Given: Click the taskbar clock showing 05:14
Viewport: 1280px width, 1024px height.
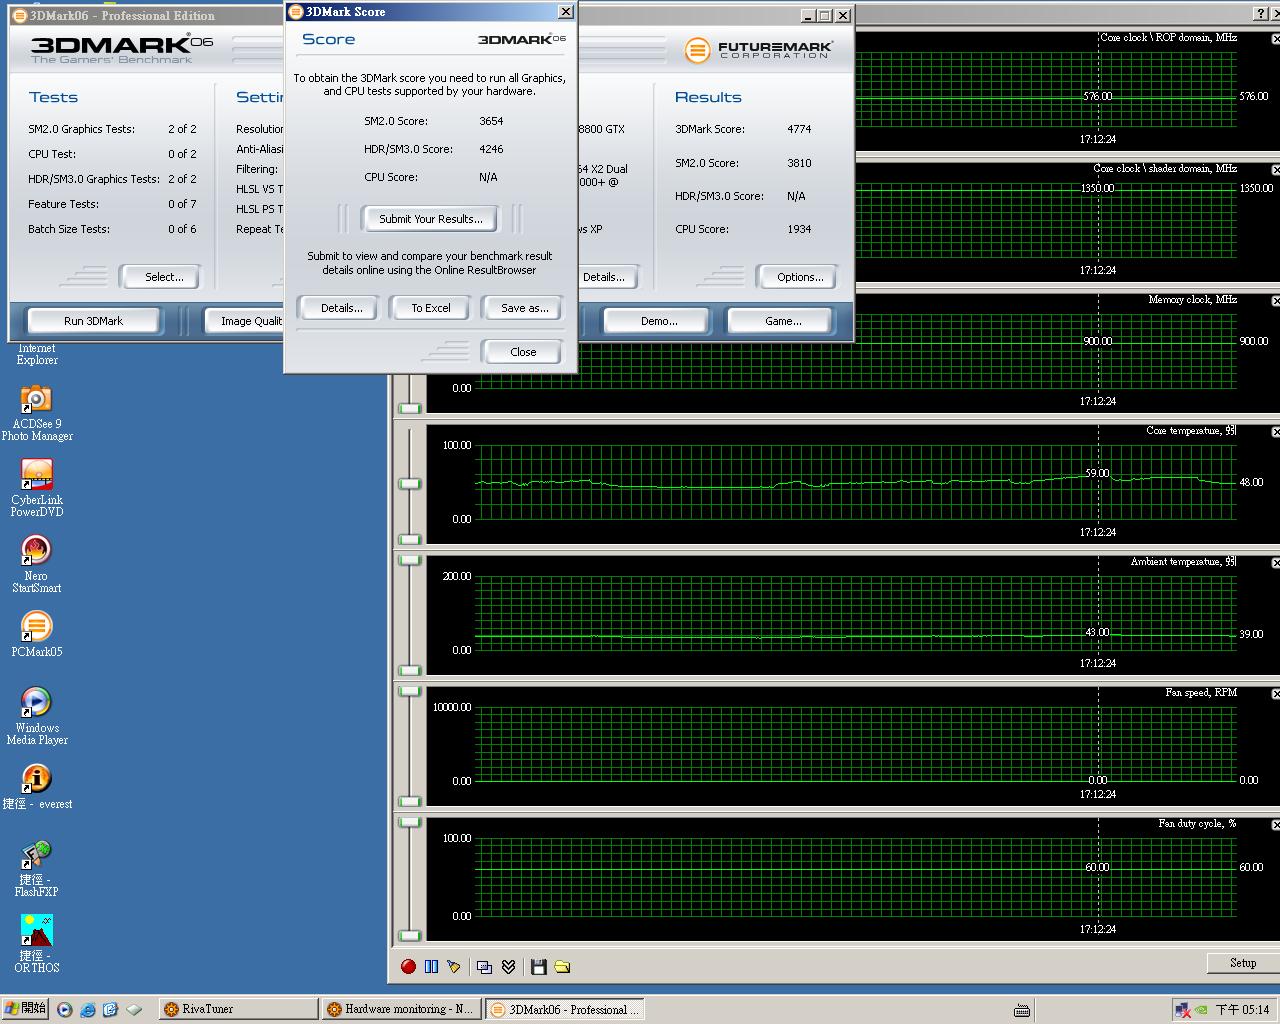Looking at the screenshot, I should [x=1242, y=1010].
